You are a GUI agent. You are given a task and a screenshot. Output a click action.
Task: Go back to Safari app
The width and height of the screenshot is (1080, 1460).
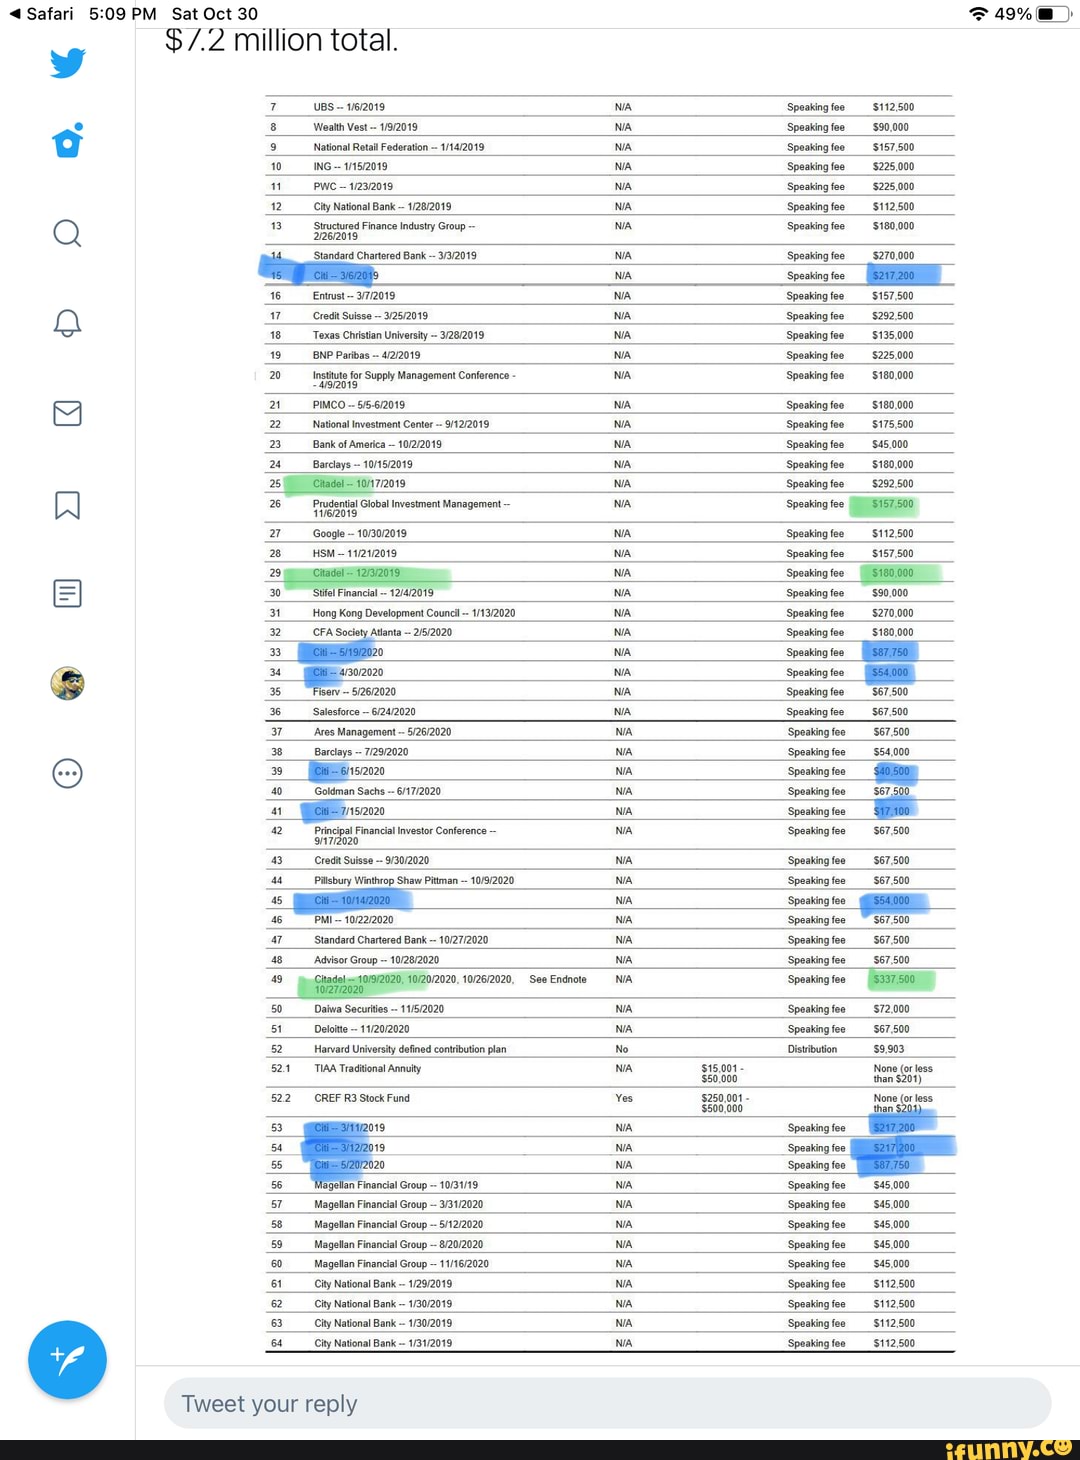point(41,14)
